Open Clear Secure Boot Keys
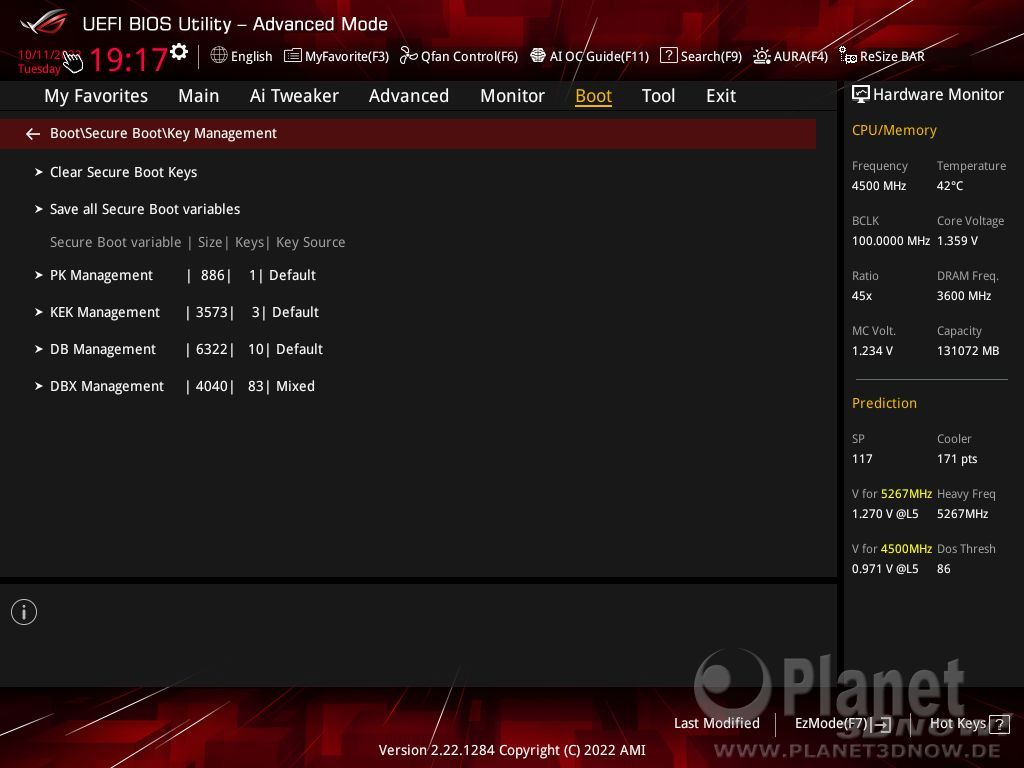The image size is (1024, 768). [x=123, y=172]
